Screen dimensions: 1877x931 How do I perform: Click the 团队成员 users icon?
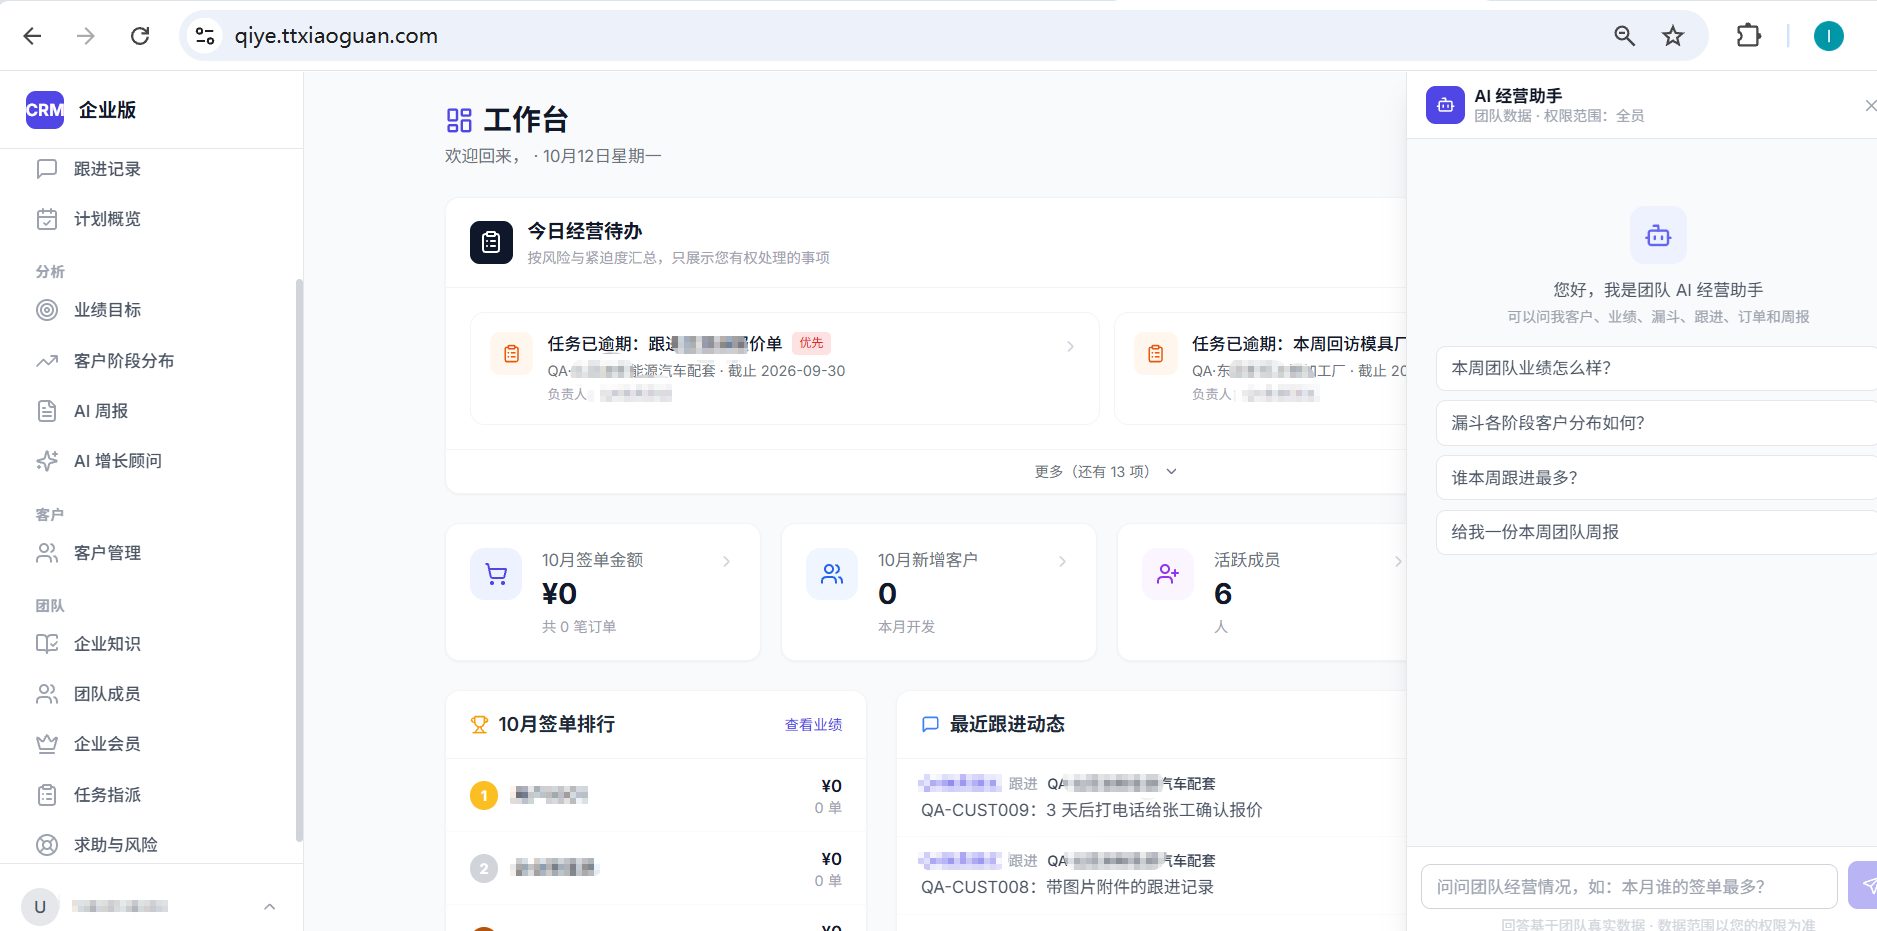click(x=47, y=694)
